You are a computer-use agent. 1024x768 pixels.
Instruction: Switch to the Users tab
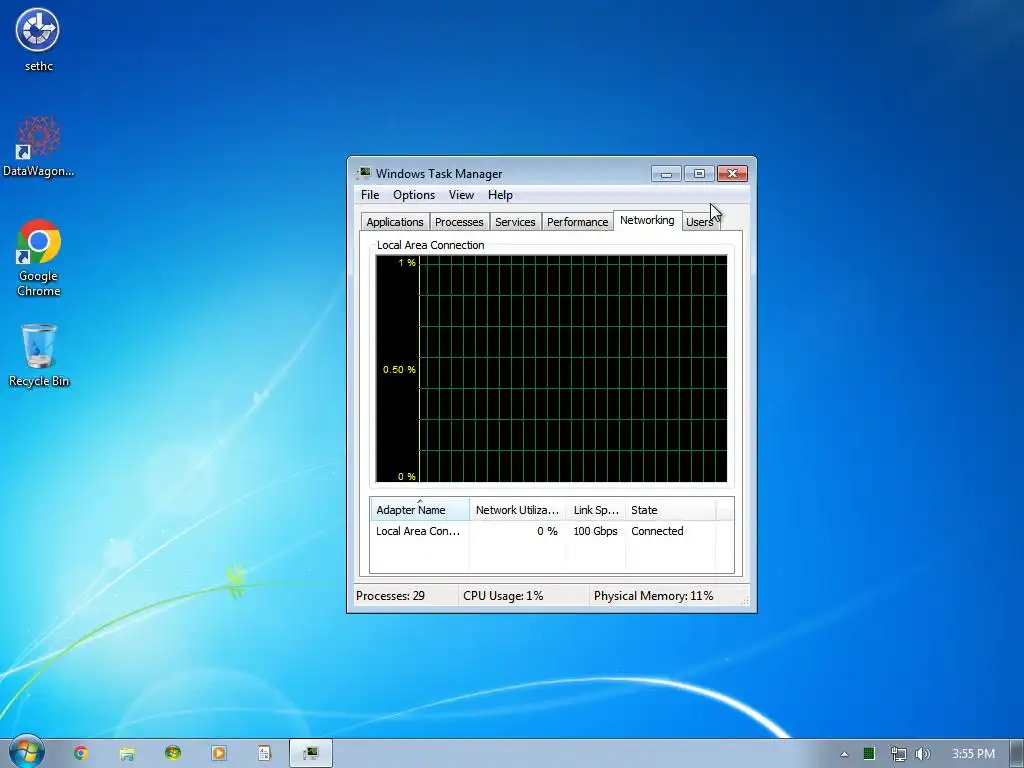tap(700, 222)
